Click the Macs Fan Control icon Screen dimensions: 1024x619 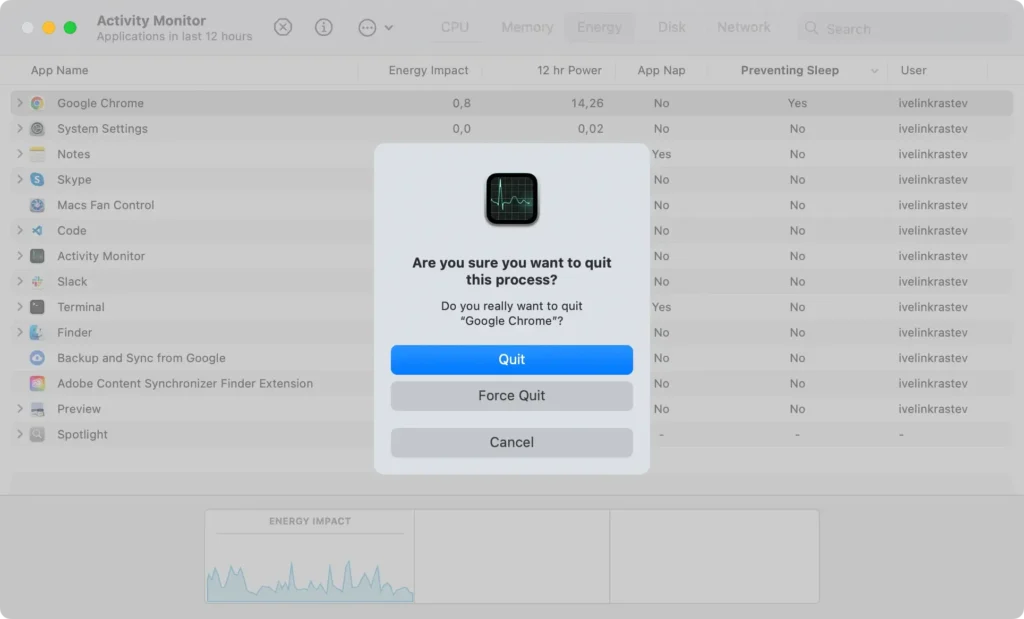pyautogui.click(x=37, y=205)
